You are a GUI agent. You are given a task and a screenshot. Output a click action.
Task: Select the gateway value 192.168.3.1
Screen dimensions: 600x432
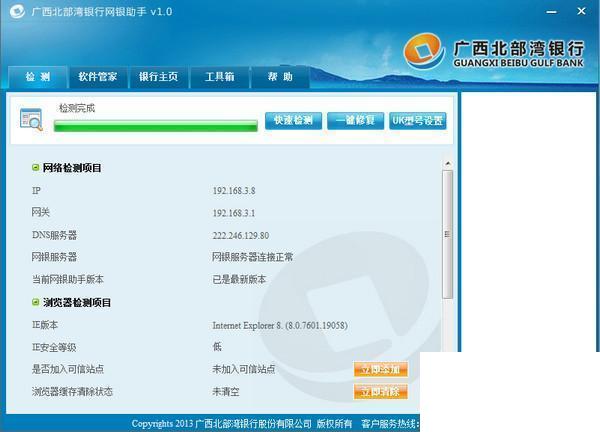[234, 213]
